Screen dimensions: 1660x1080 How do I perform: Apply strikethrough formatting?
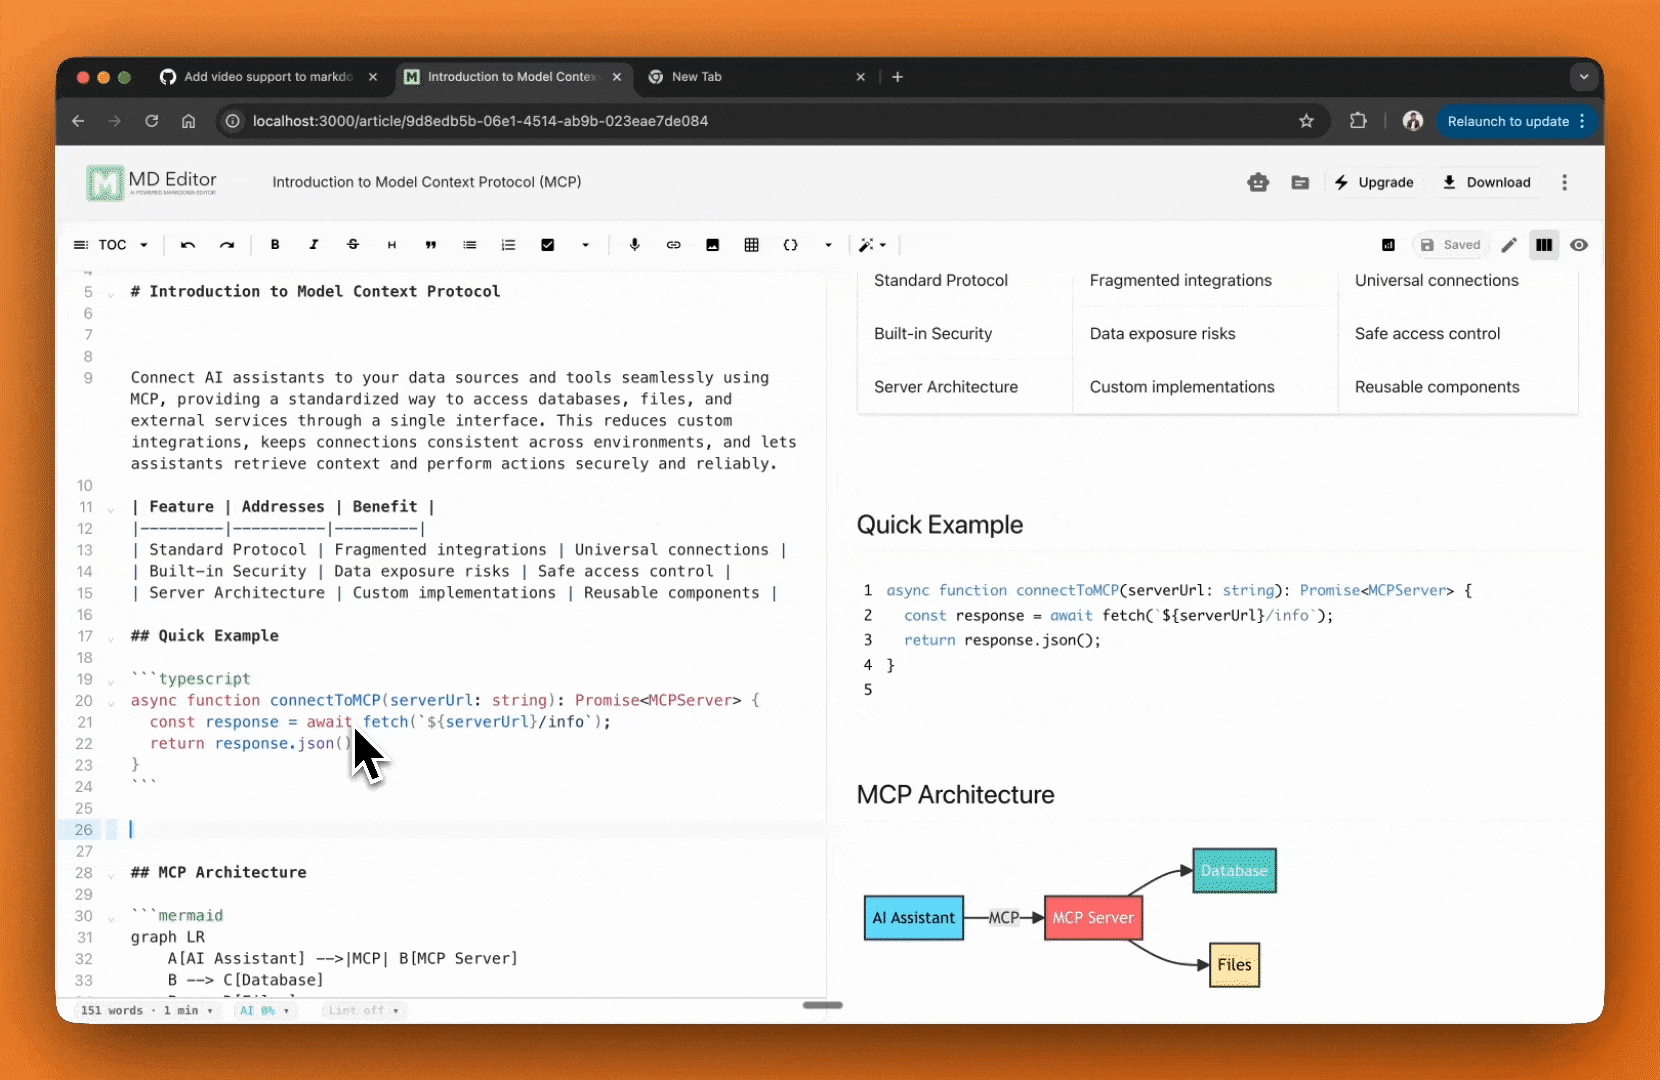(x=353, y=245)
